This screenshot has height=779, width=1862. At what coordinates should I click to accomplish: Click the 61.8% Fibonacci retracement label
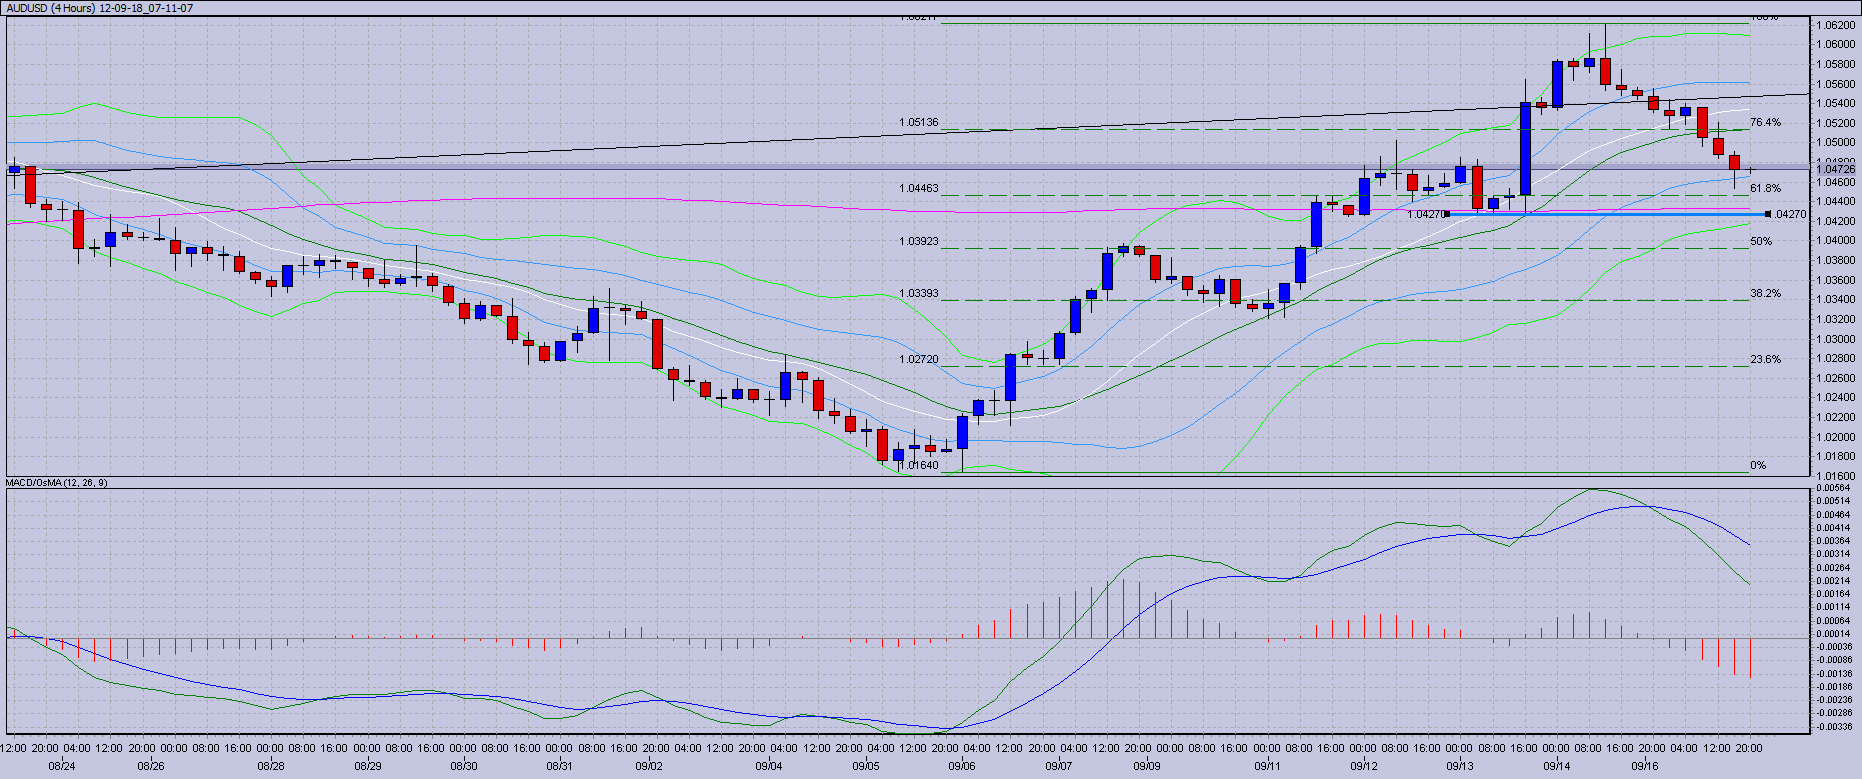tap(1765, 188)
